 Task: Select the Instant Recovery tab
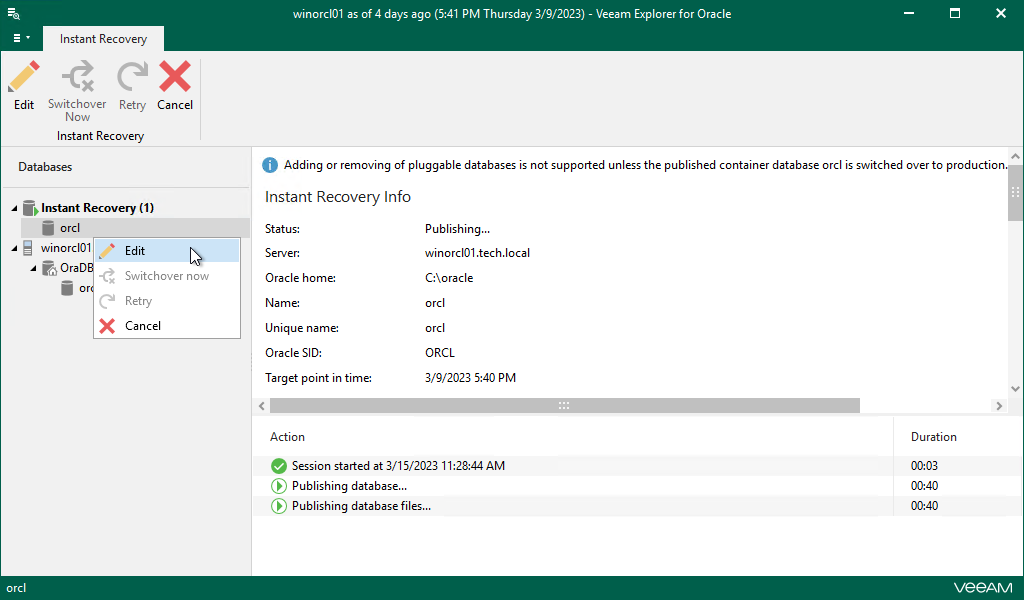pyautogui.click(x=103, y=39)
